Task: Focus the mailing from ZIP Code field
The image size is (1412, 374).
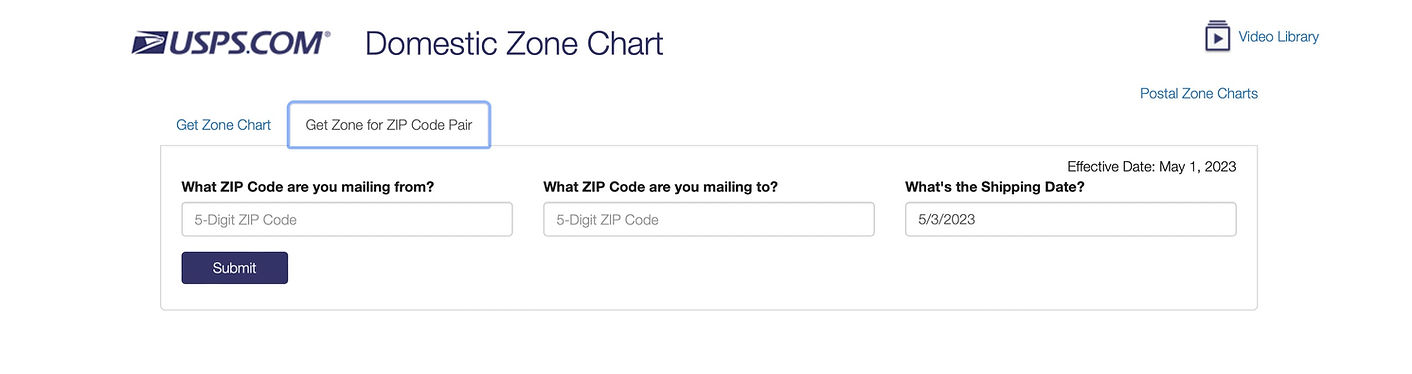Action: pyautogui.click(x=347, y=219)
